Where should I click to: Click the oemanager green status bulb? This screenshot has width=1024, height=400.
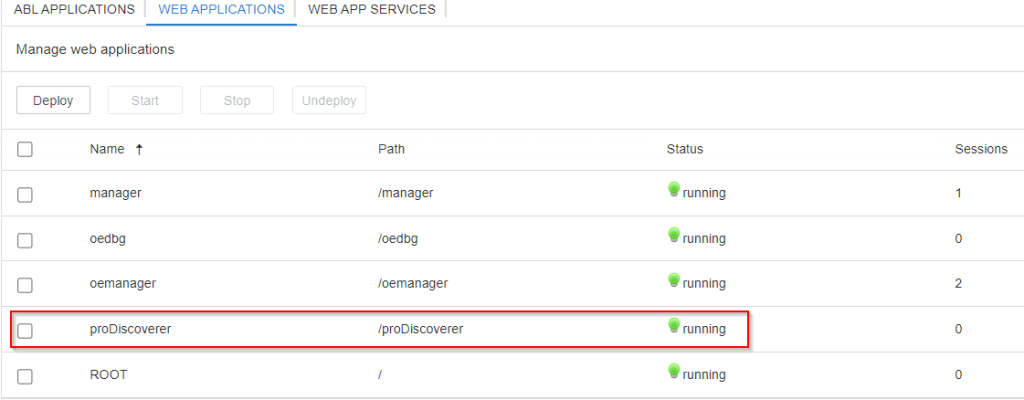673,281
